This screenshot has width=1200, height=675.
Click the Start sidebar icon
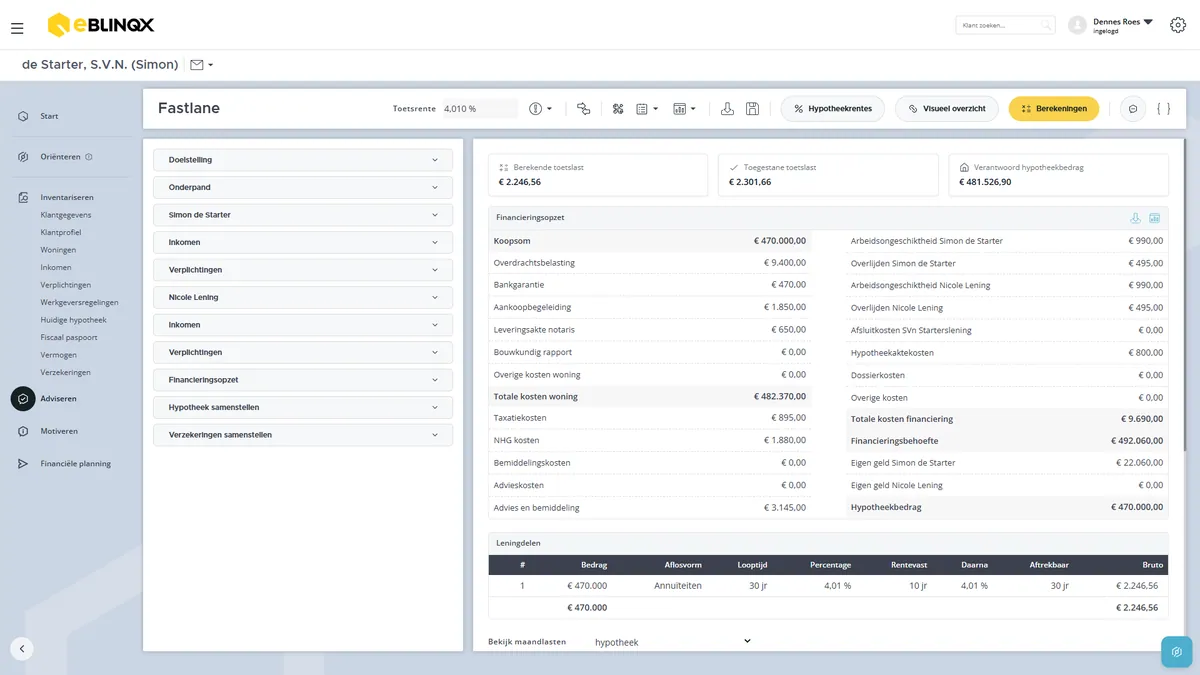(23, 116)
